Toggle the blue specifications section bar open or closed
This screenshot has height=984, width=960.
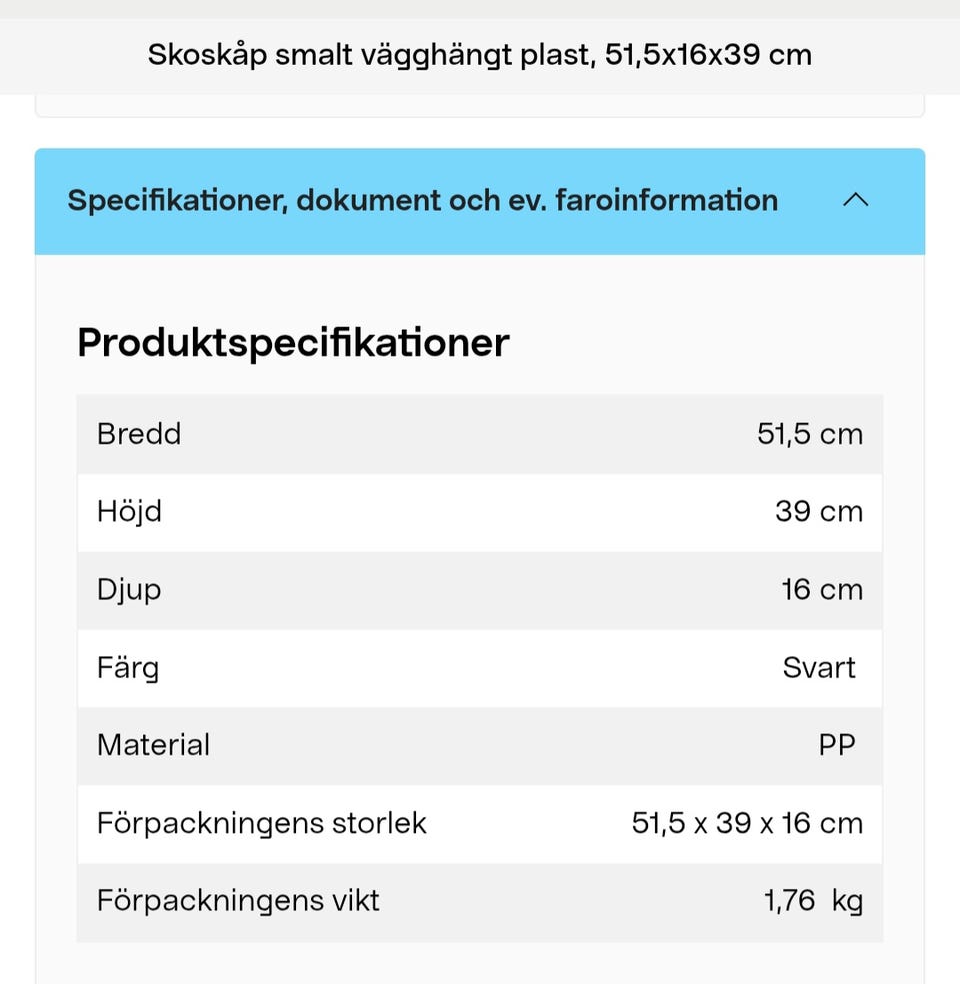pos(480,200)
